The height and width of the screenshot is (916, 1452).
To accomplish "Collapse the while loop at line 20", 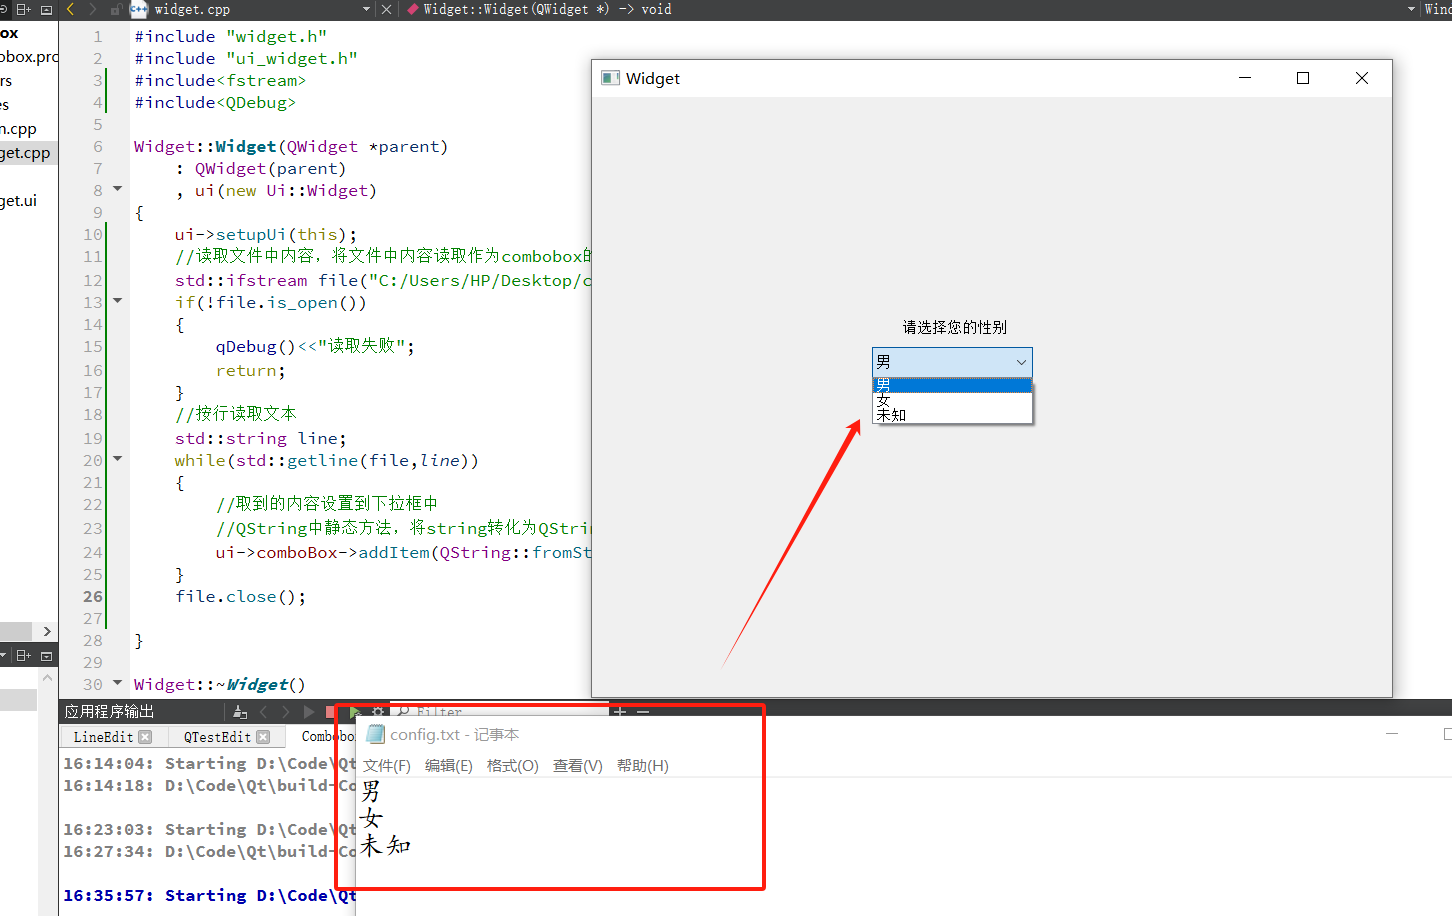I will pyautogui.click(x=117, y=459).
